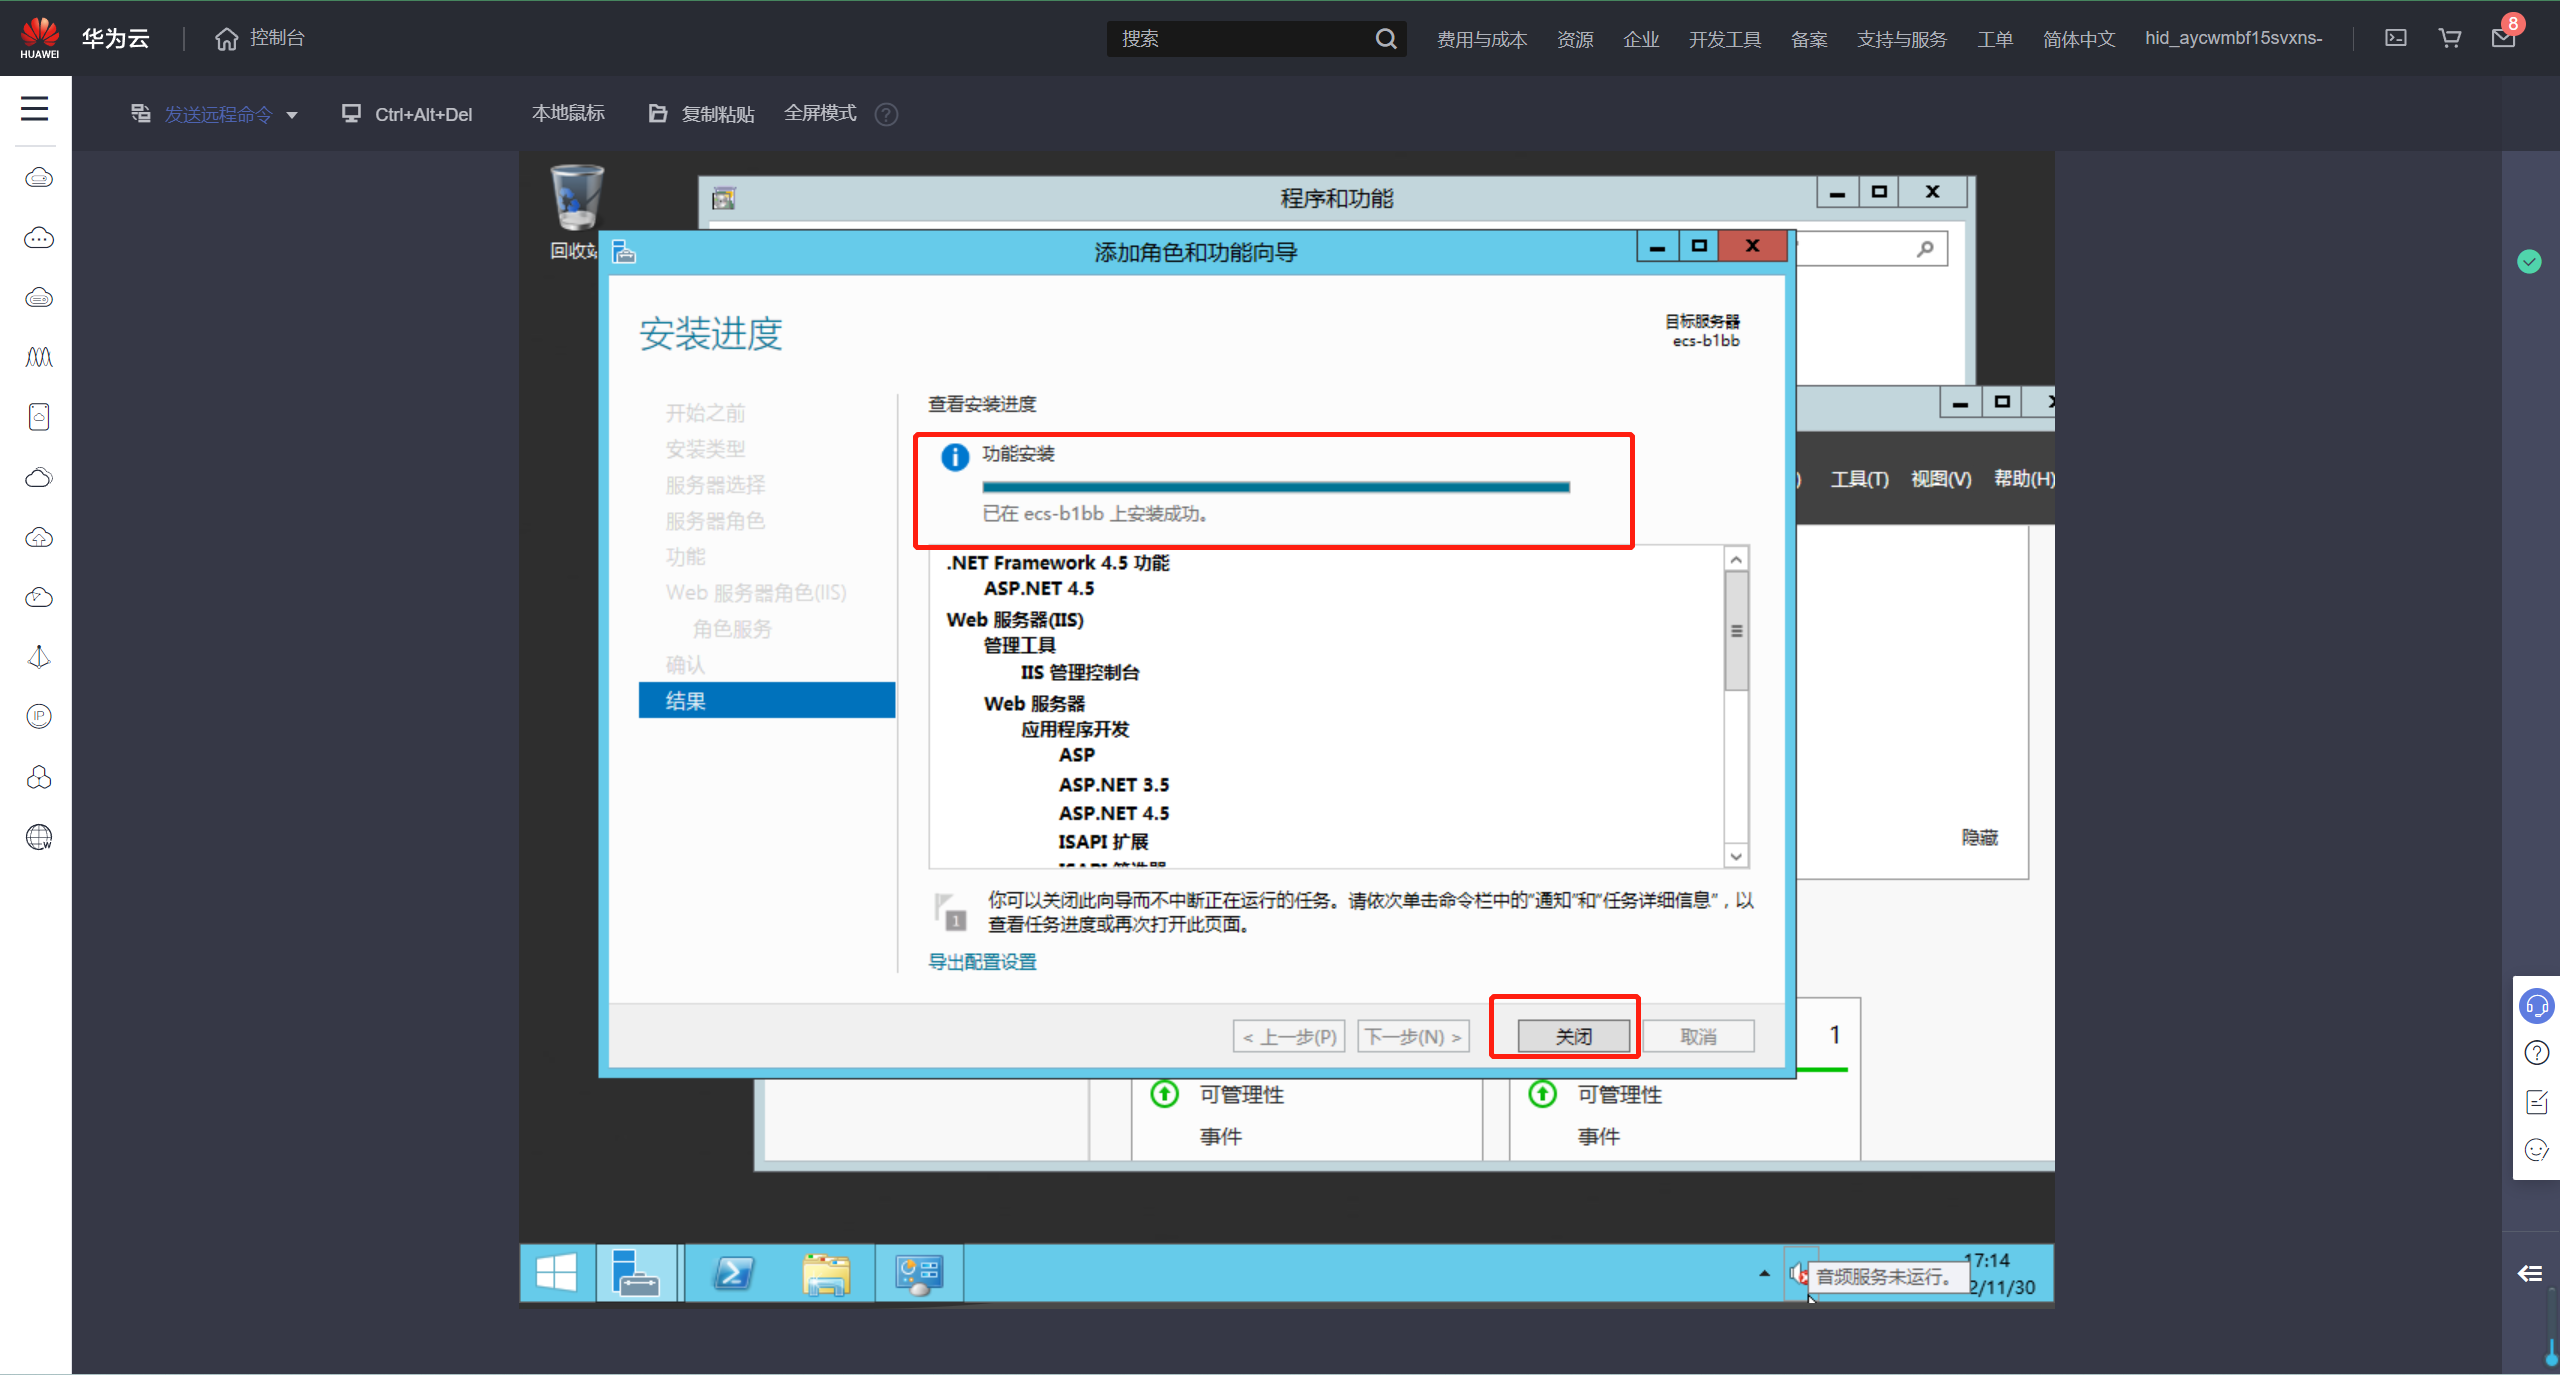
Task: Open File Explorer taskbar icon
Action: point(826,1273)
